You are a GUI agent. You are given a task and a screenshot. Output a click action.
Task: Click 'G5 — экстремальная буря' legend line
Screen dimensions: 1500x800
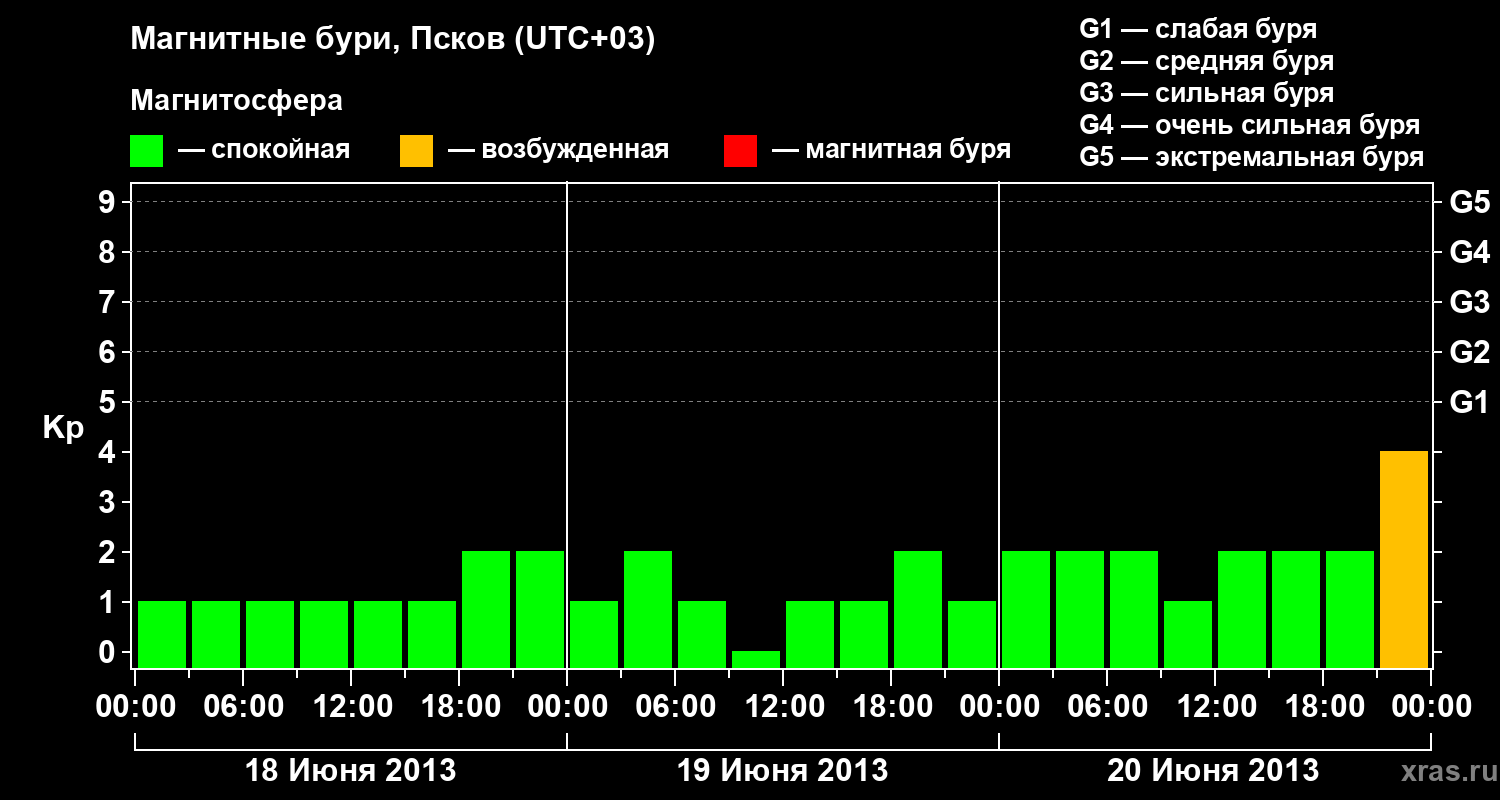1252,157
